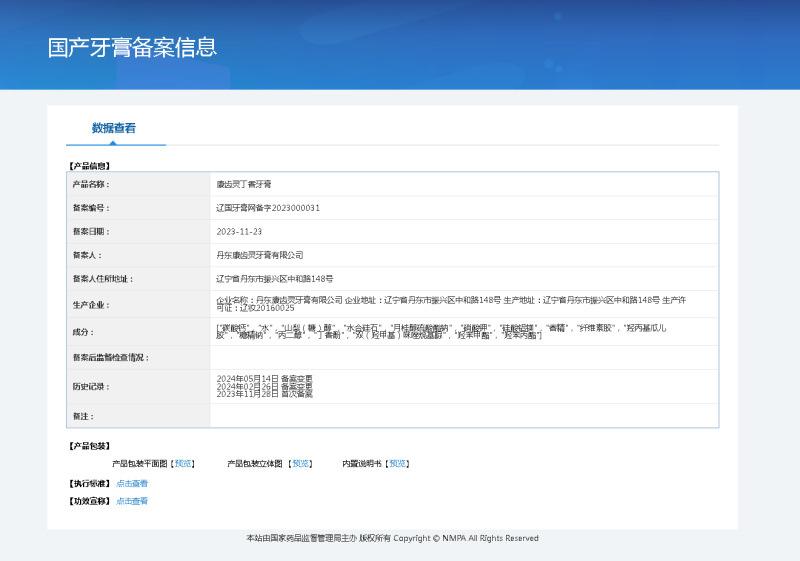Click the NMPA copyright footer text
The image size is (800, 561).
392,538
